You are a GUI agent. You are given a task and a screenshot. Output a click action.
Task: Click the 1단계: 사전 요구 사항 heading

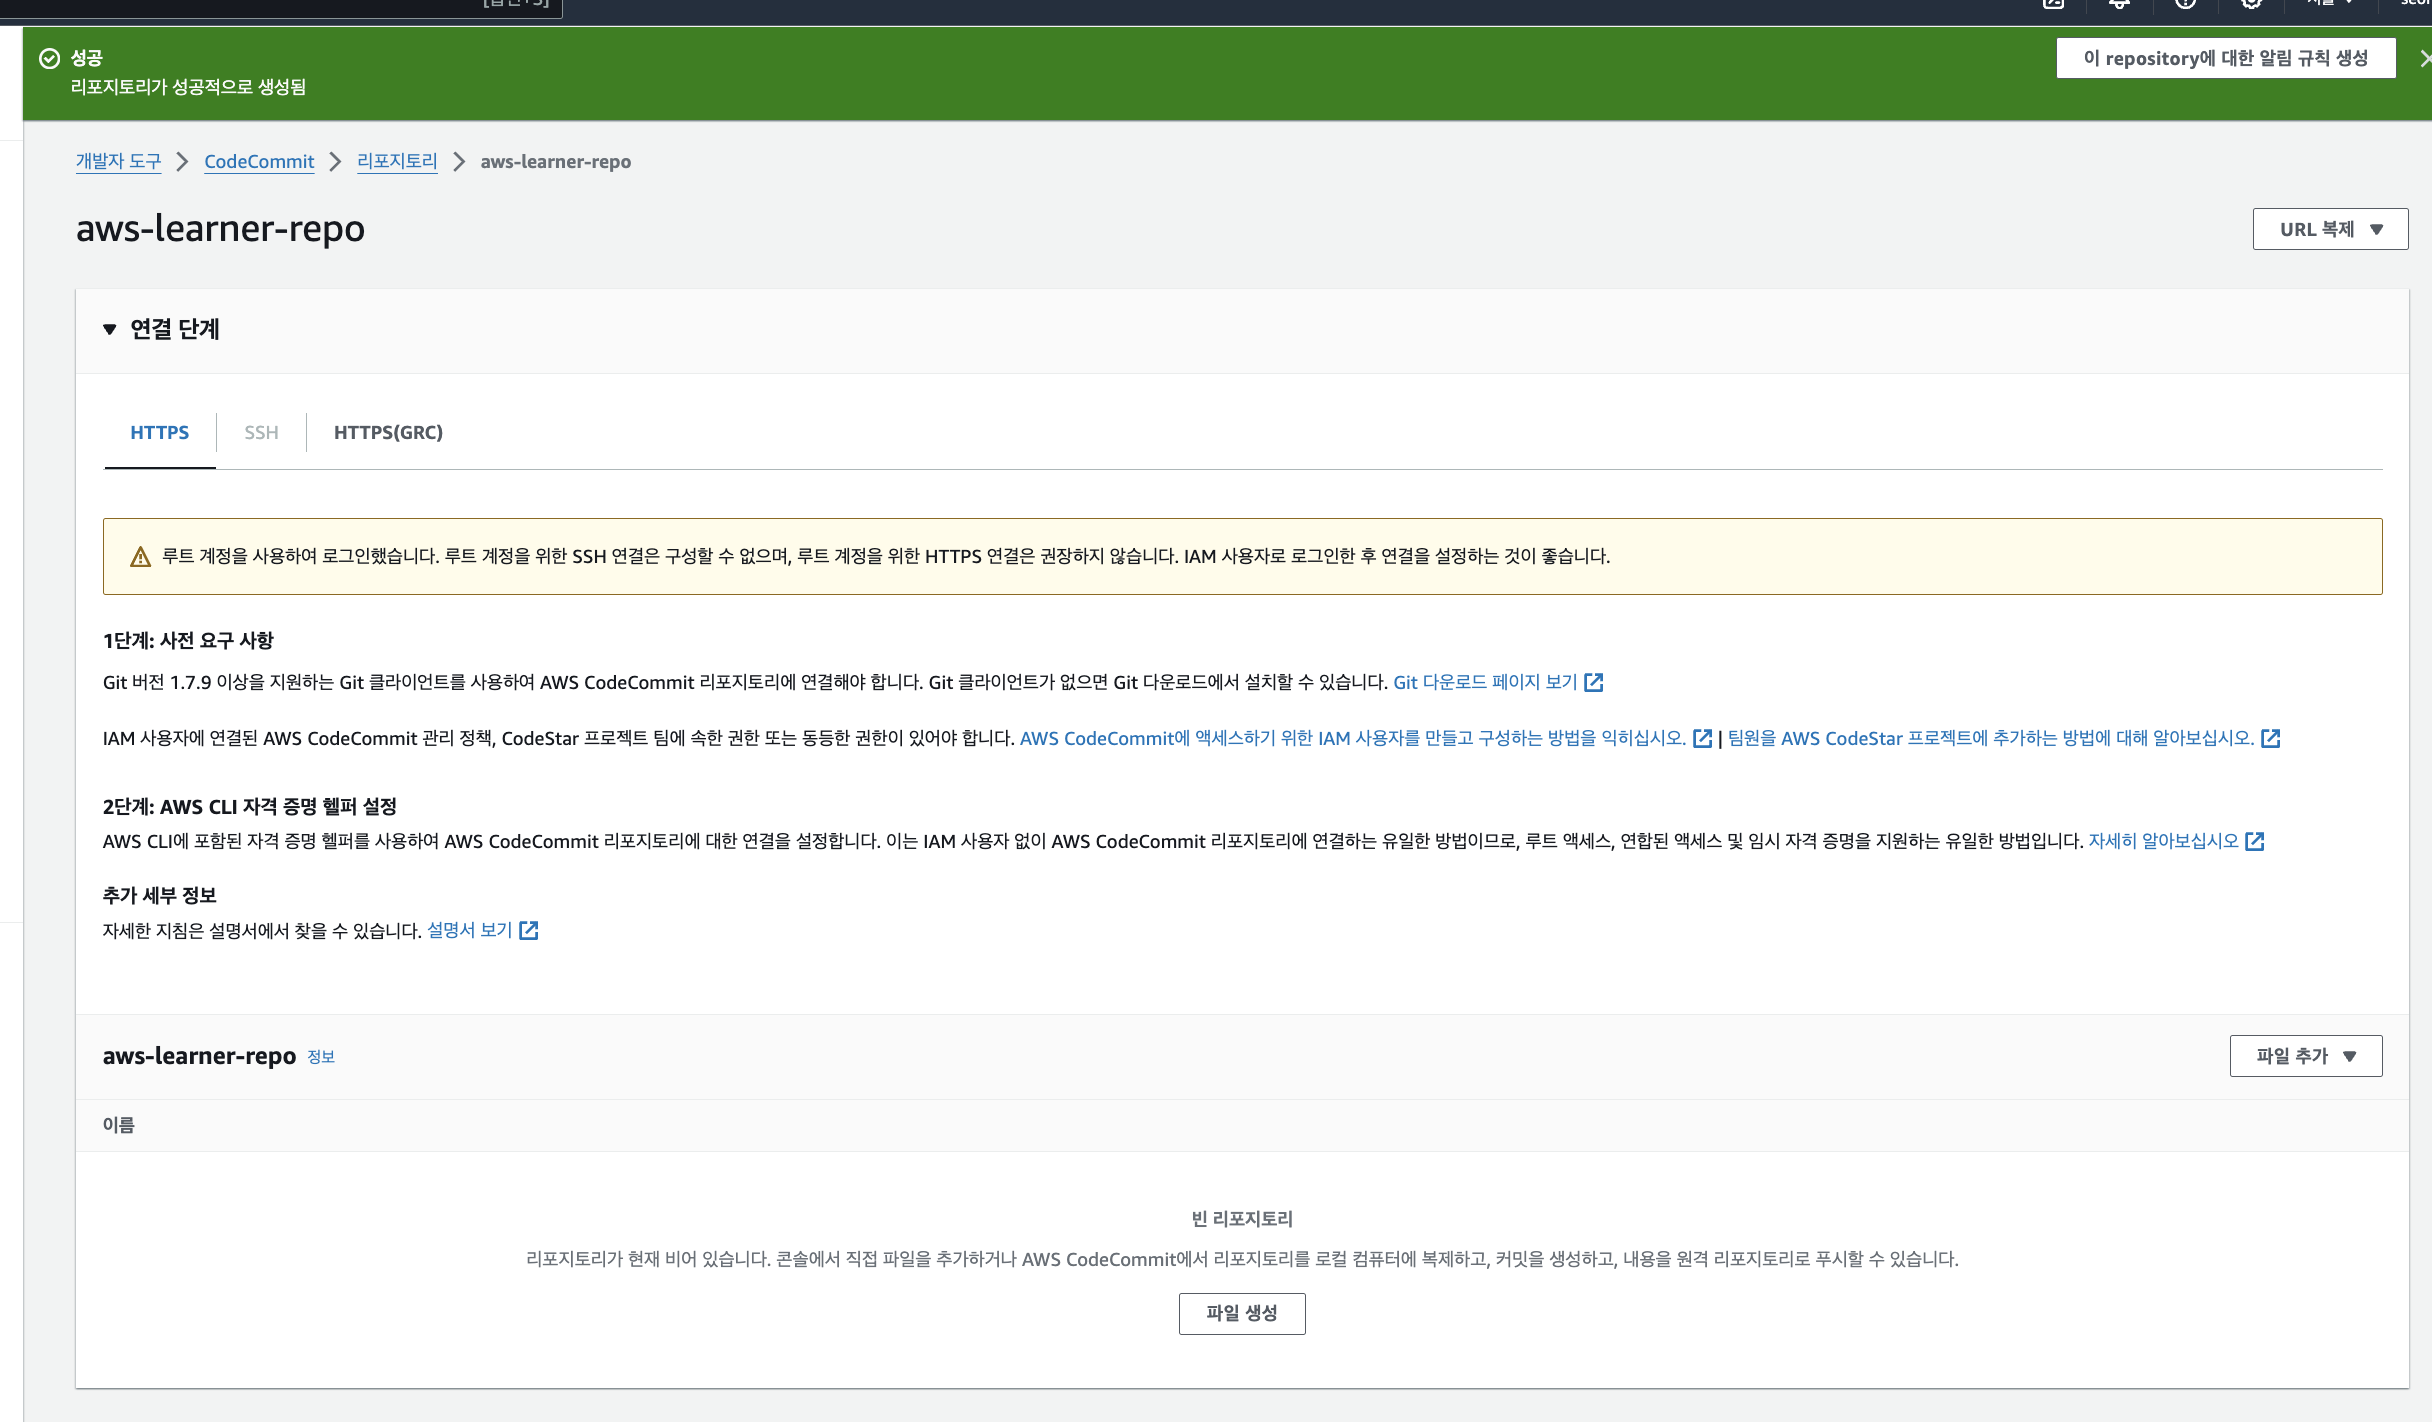click(x=188, y=640)
